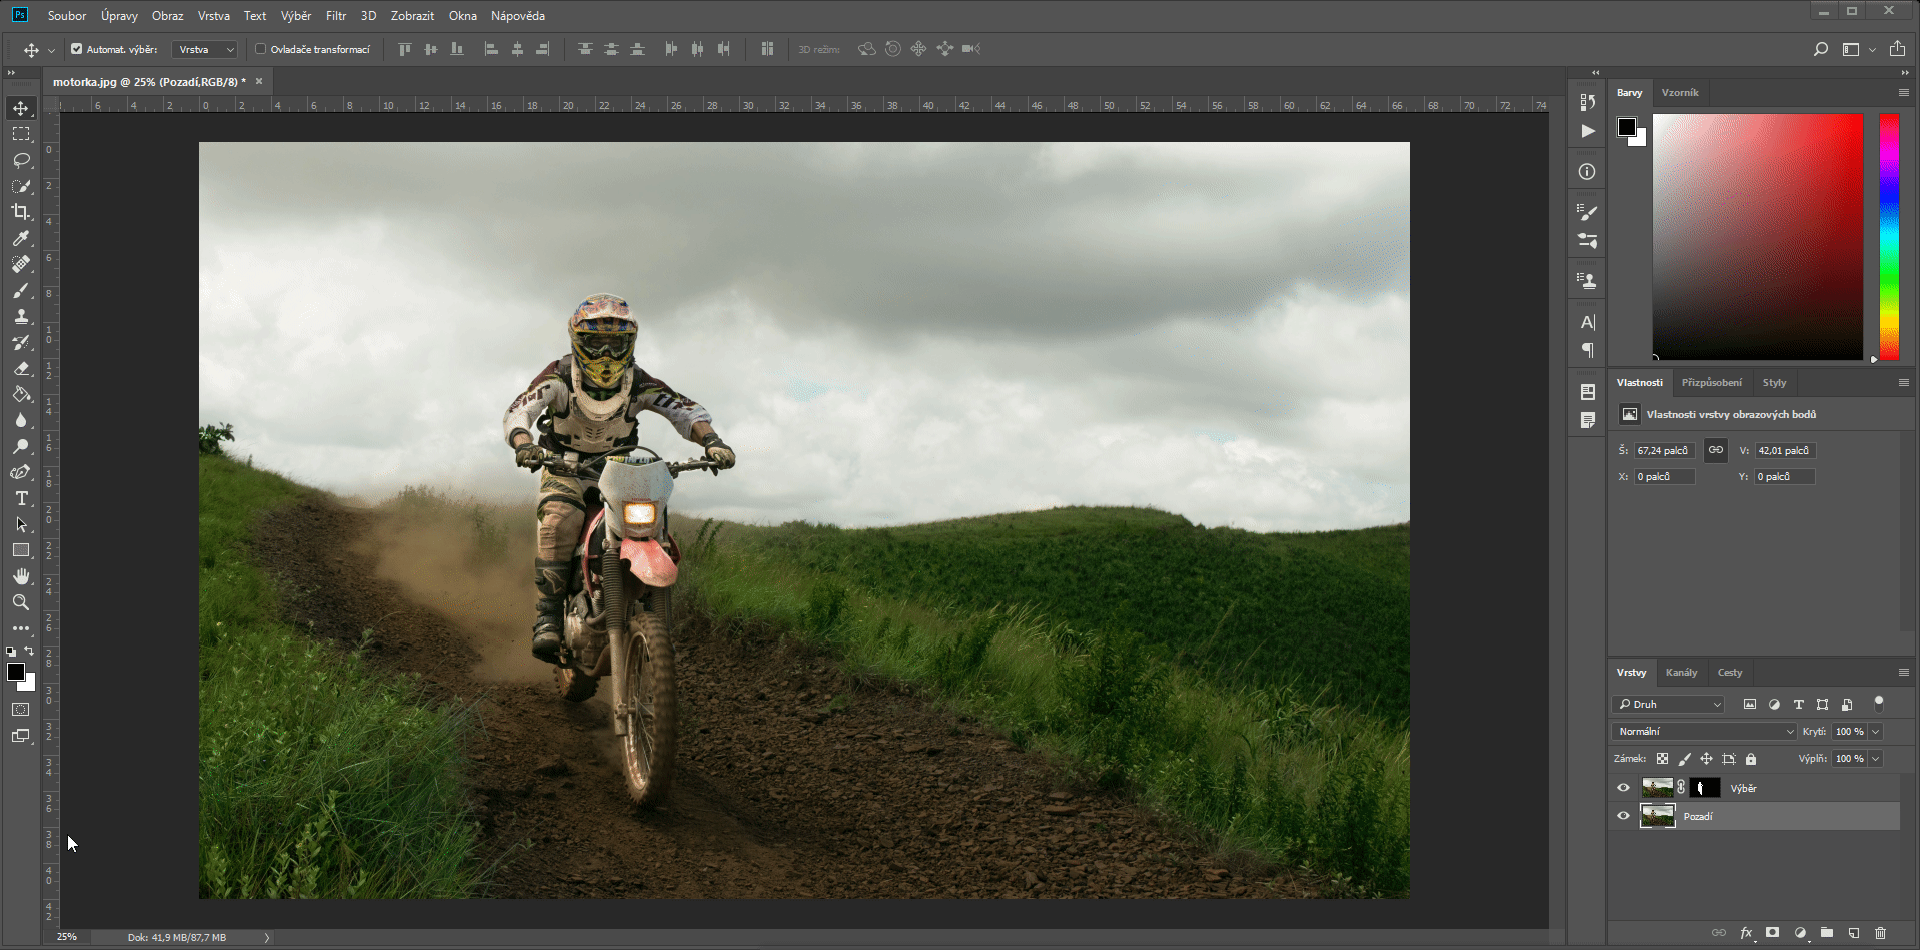Image resolution: width=1920 pixels, height=950 pixels.
Task: Open the Filtr menu
Action: pos(335,16)
